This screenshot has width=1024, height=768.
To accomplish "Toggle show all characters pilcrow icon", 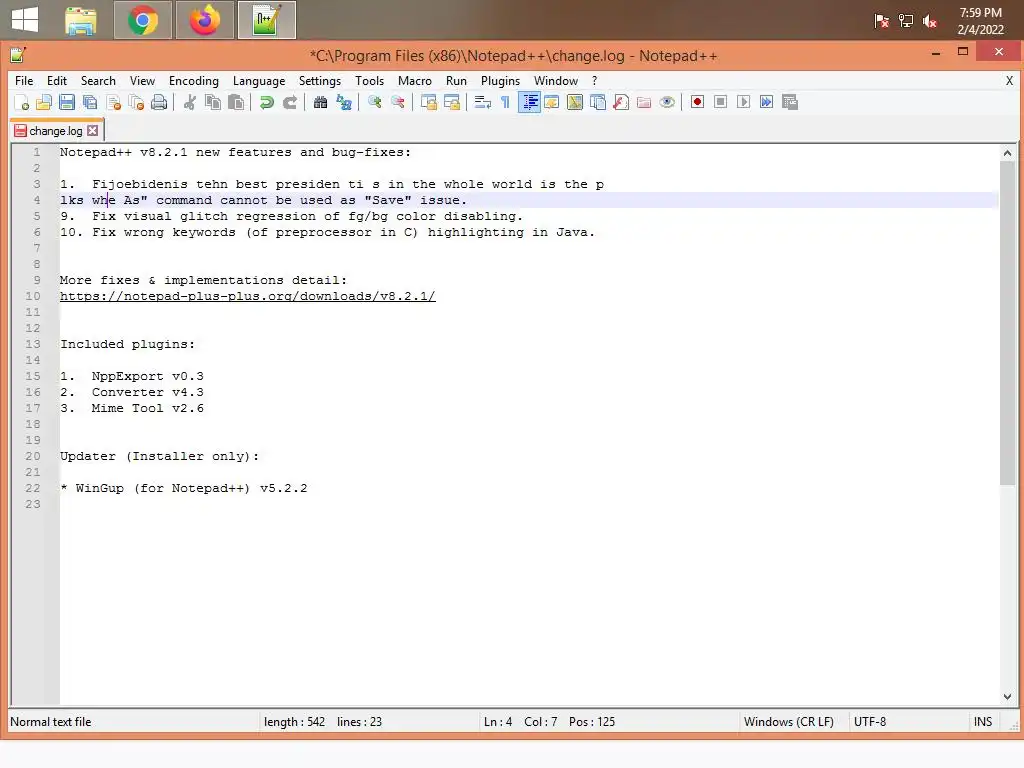I will (505, 103).
